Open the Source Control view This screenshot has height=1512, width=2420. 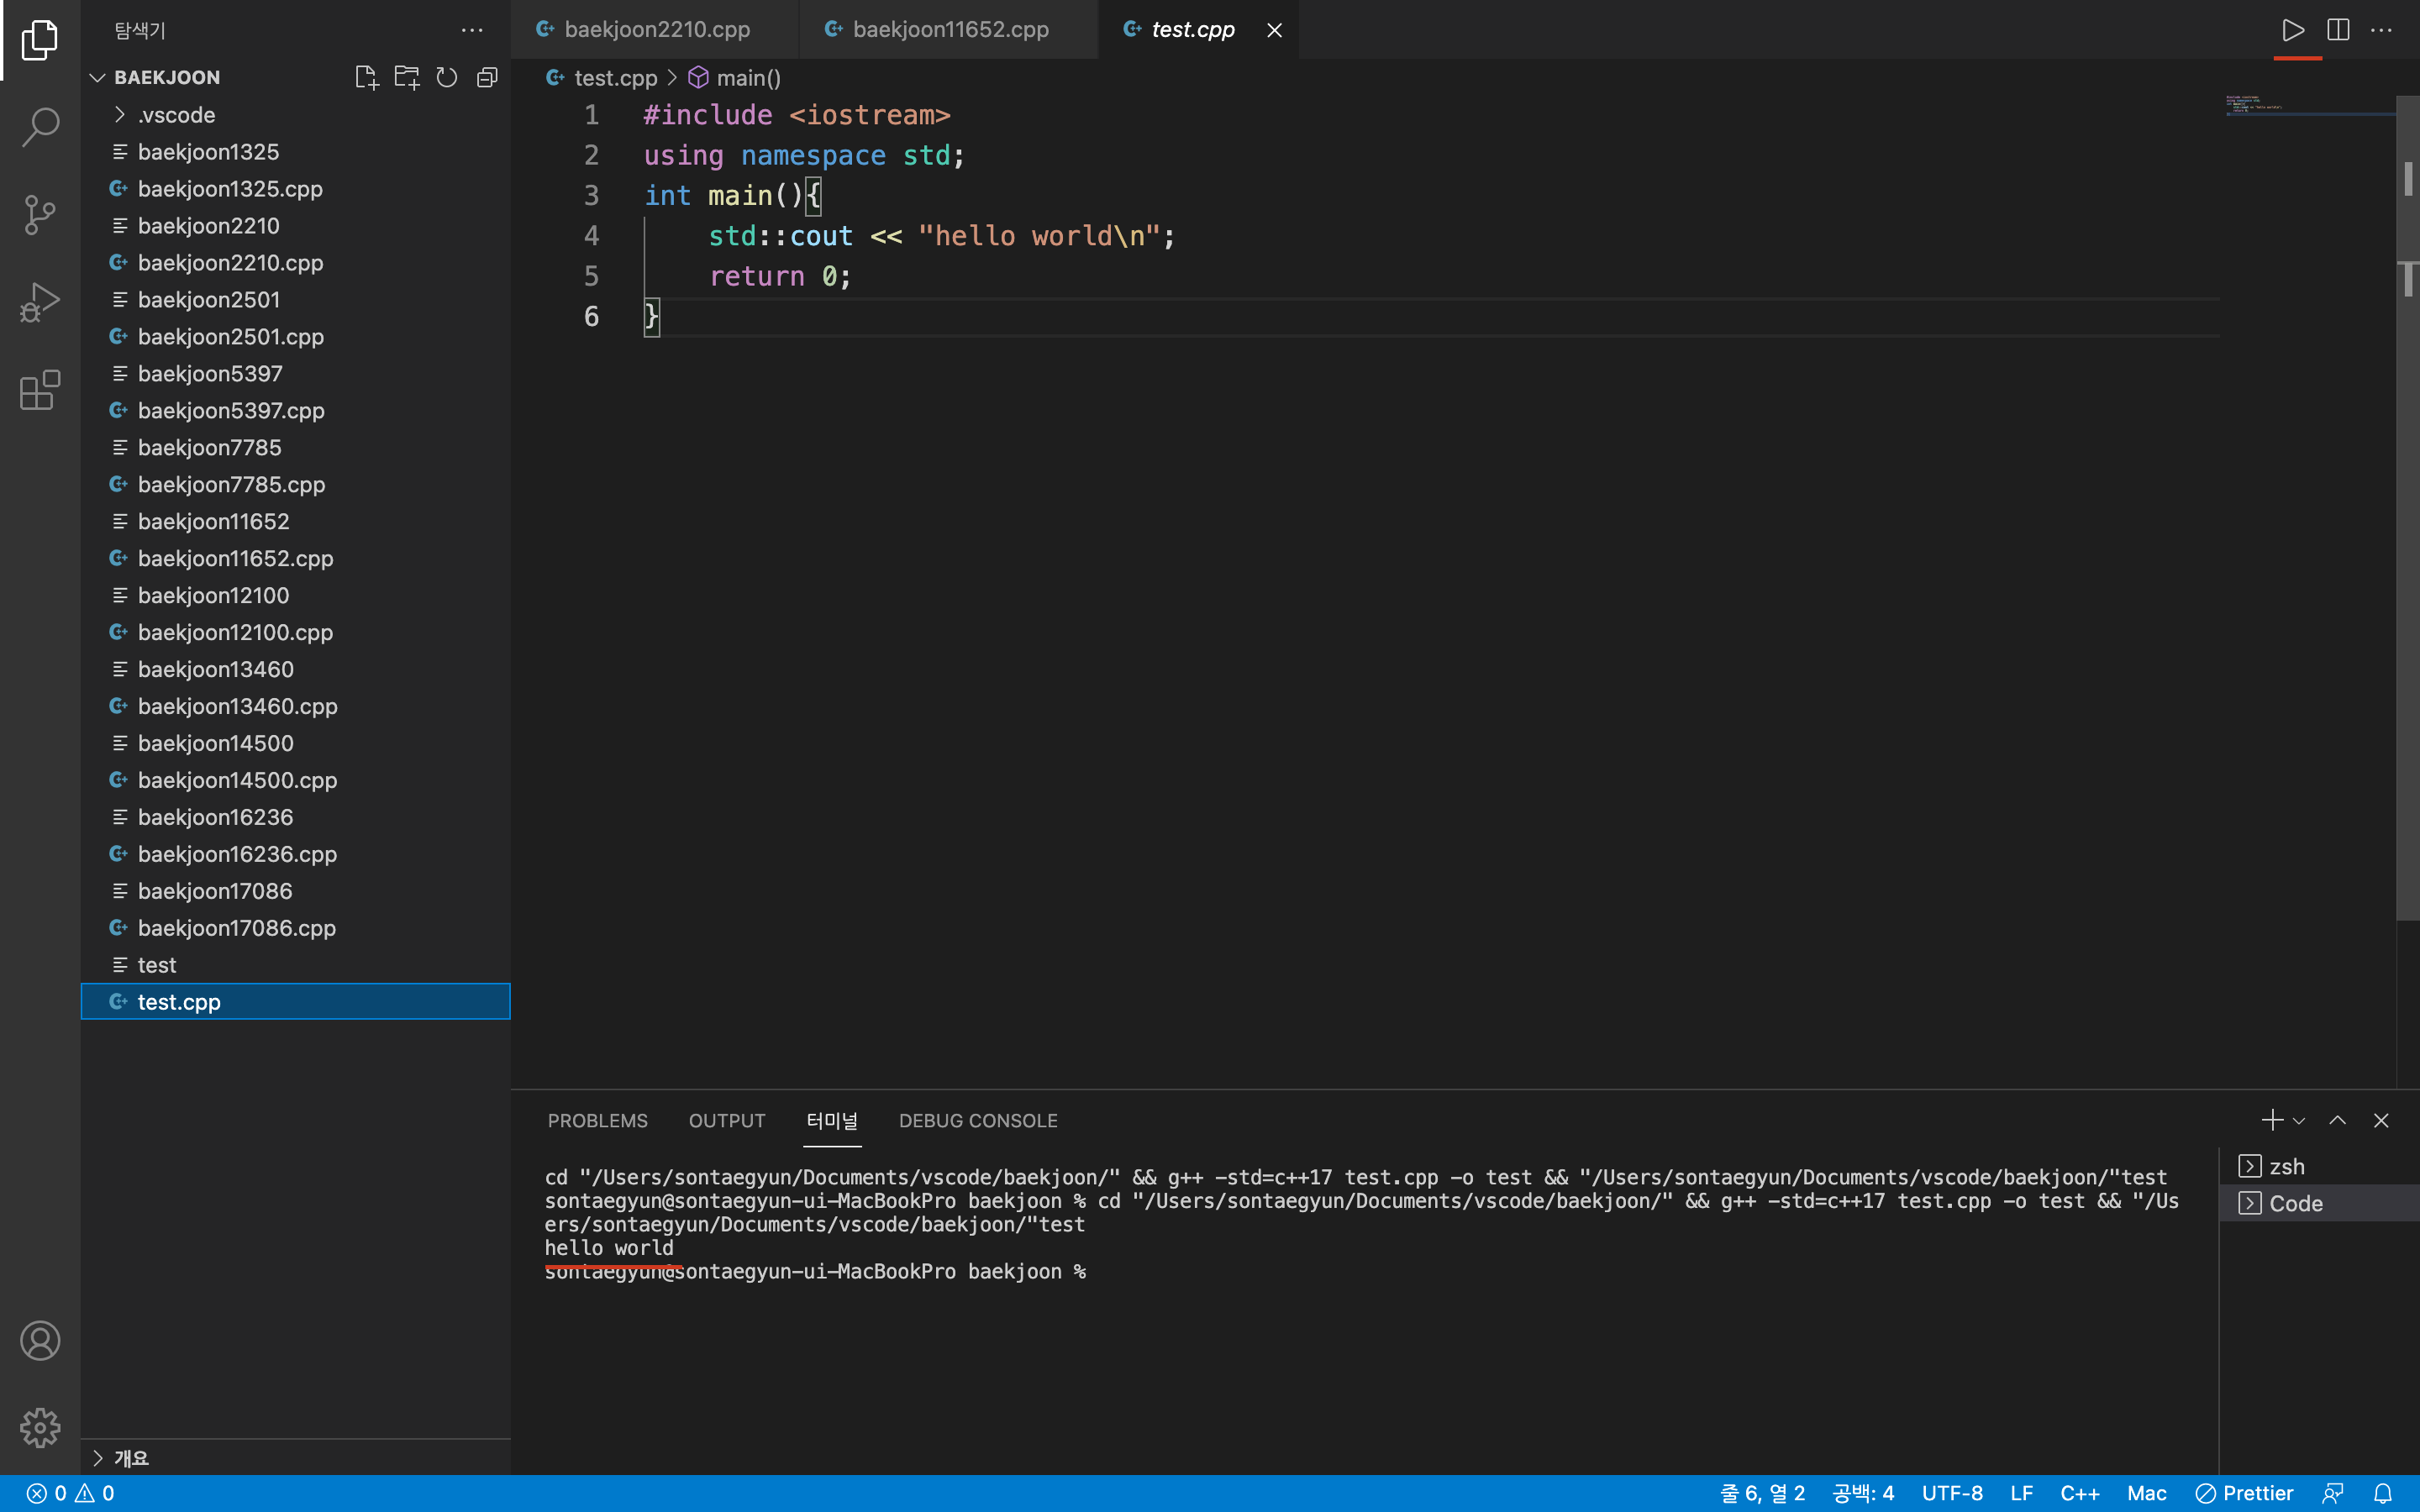[40, 214]
